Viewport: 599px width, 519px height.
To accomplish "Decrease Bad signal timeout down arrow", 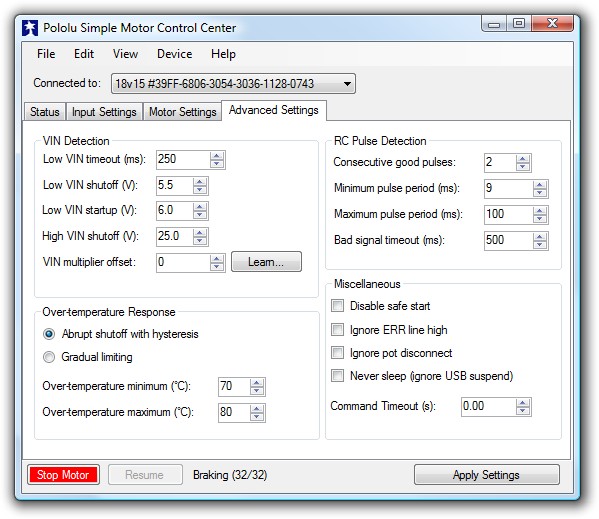I will click(539, 244).
